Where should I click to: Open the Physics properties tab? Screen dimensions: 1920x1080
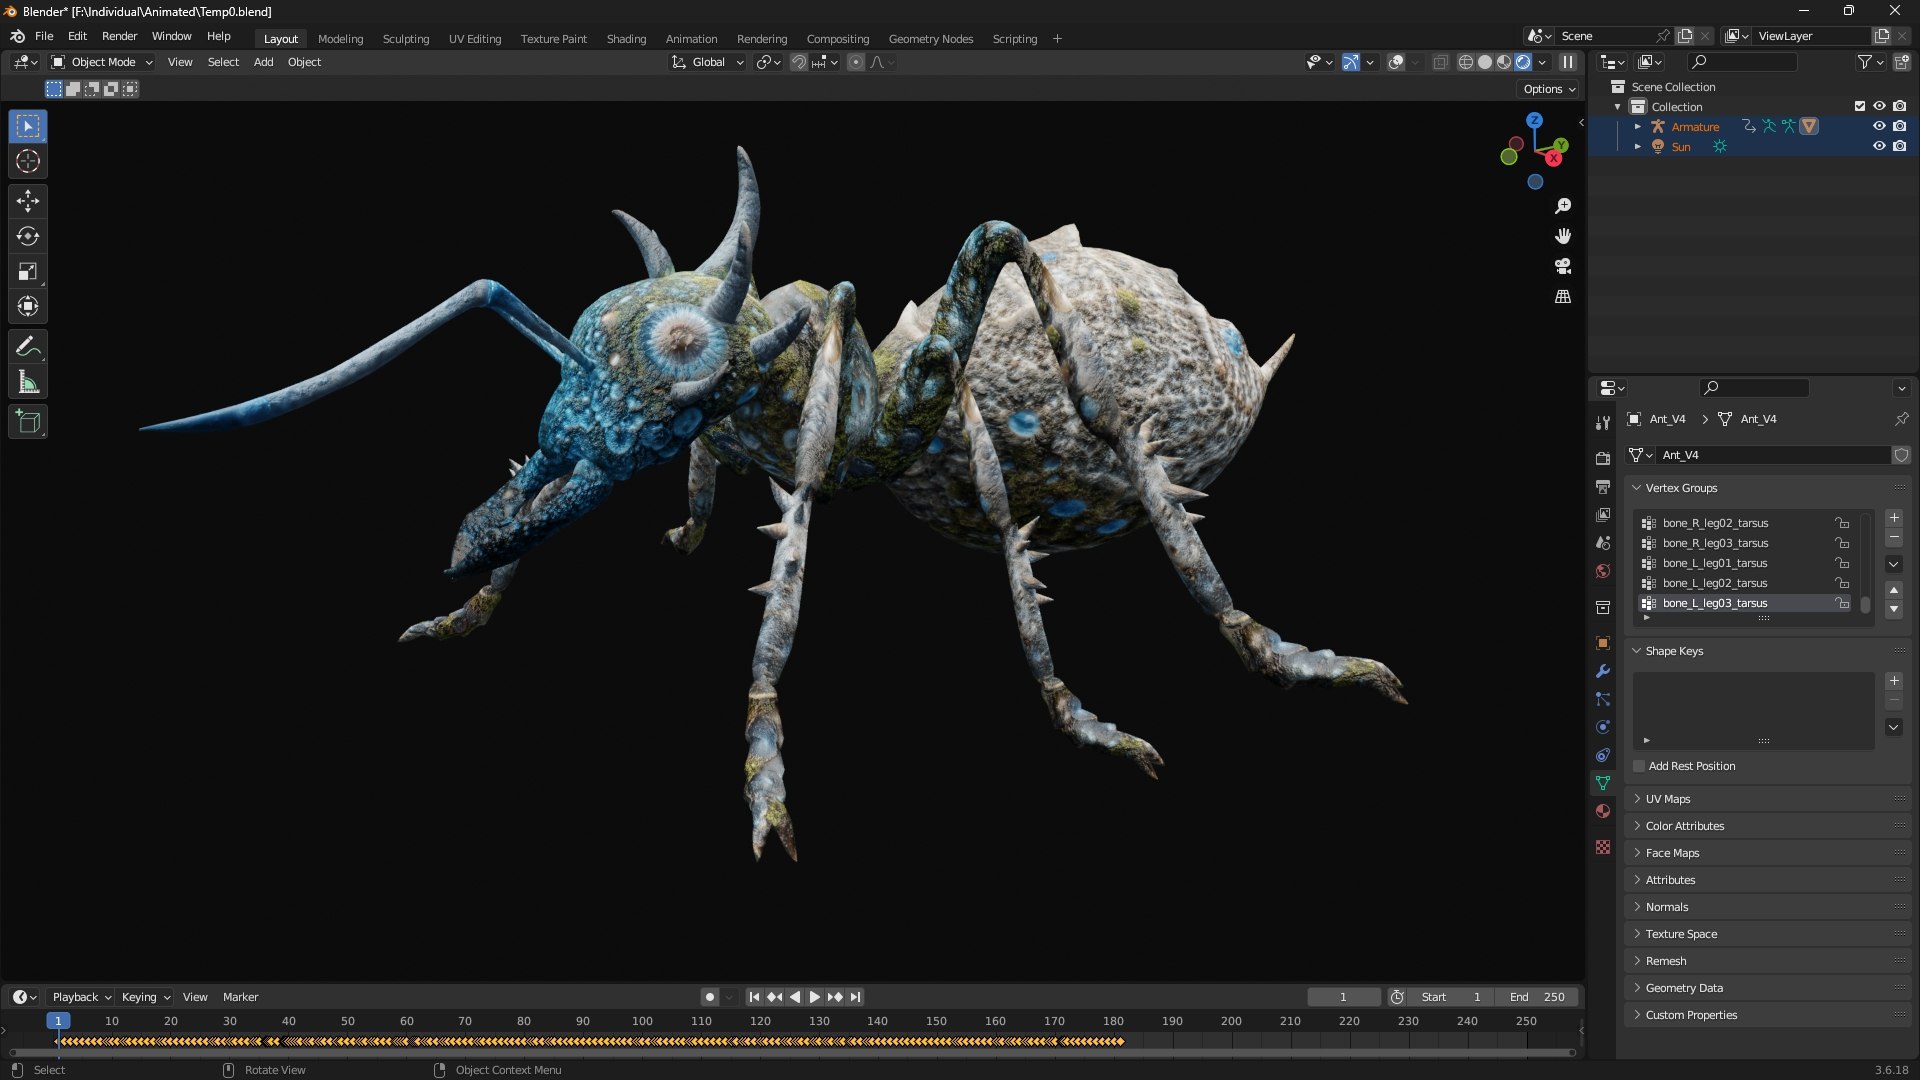(x=1603, y=727)
